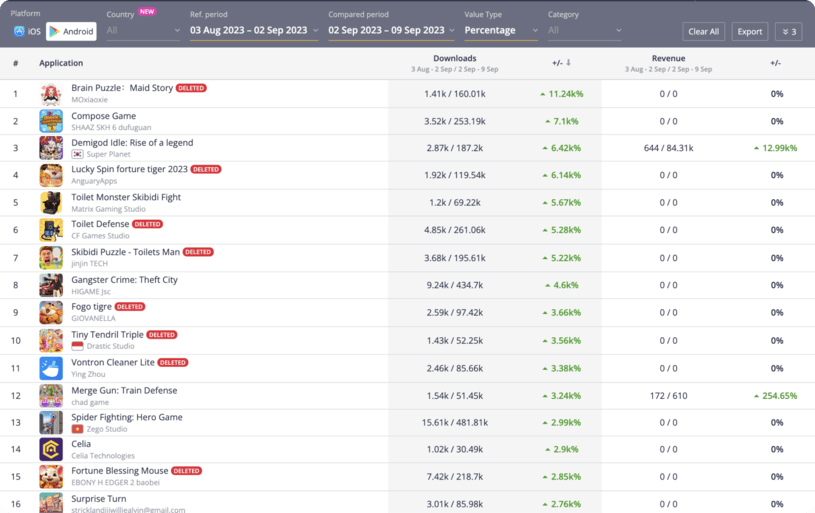Click the Application column header

pyautogui.click(x=61, y=63)
